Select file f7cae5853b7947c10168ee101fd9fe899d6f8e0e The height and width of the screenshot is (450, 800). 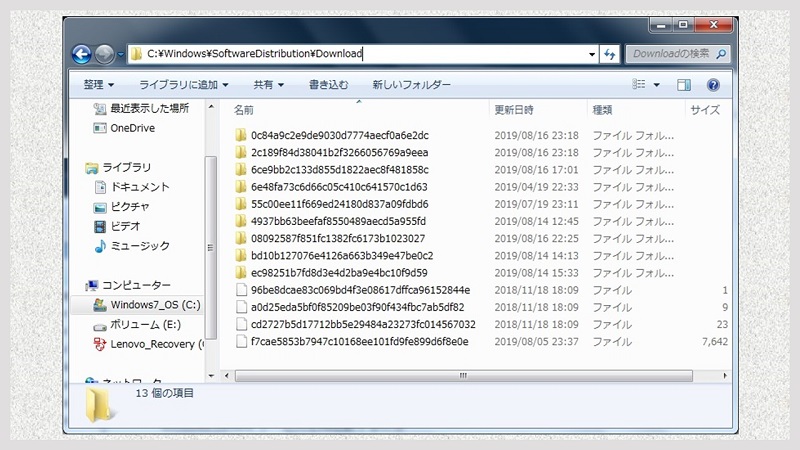pyautogui.click(x=359, y=342)
